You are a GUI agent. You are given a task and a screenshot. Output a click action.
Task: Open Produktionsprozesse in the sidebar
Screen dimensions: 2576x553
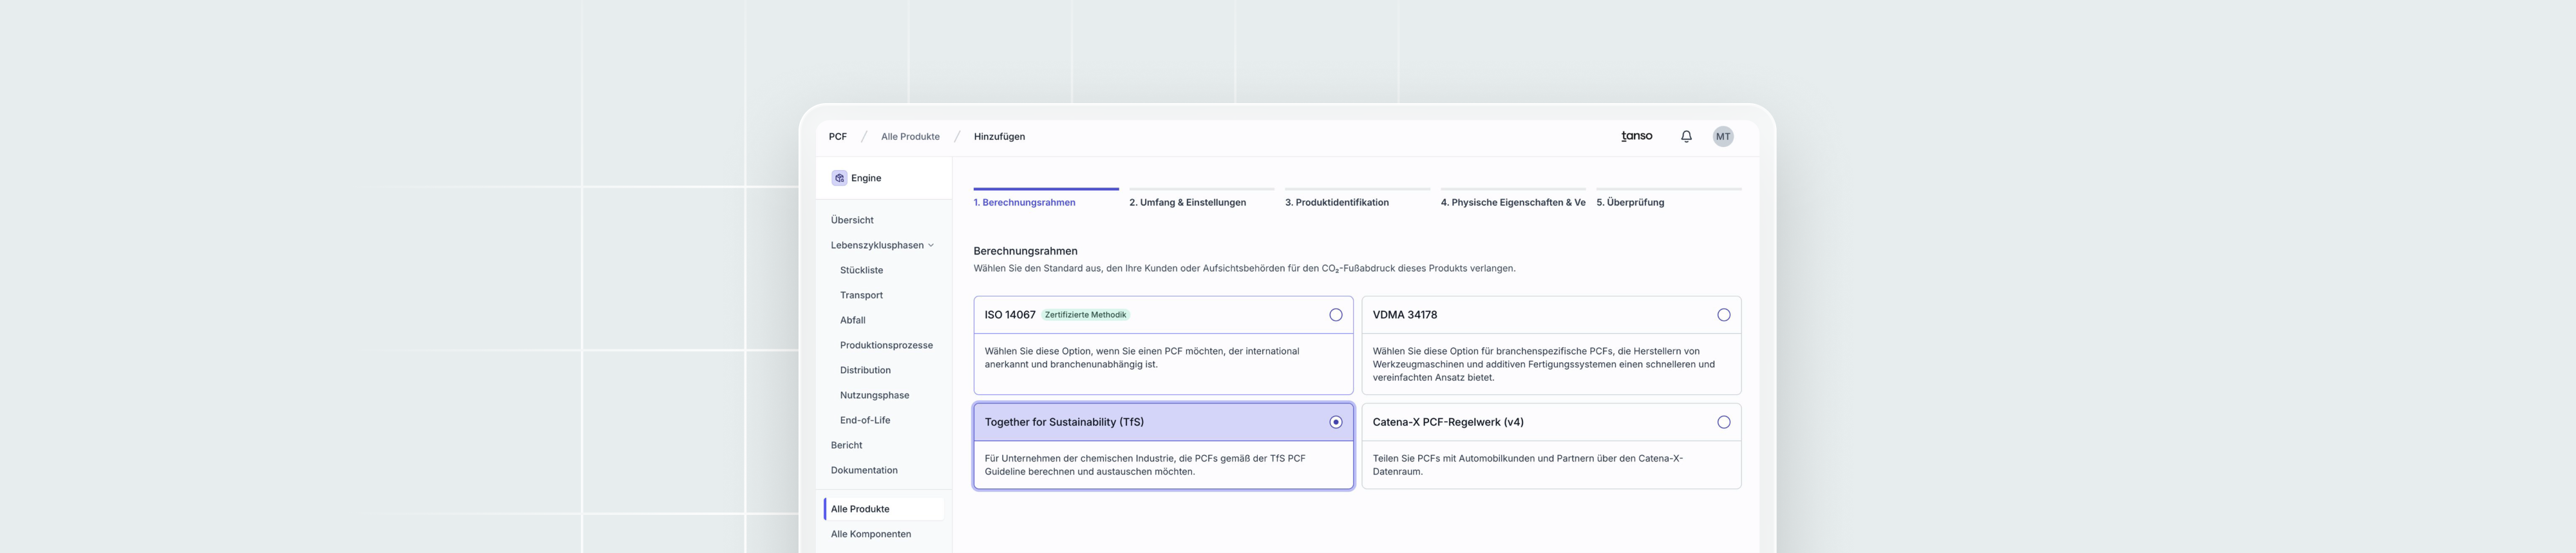click(886, 345)
